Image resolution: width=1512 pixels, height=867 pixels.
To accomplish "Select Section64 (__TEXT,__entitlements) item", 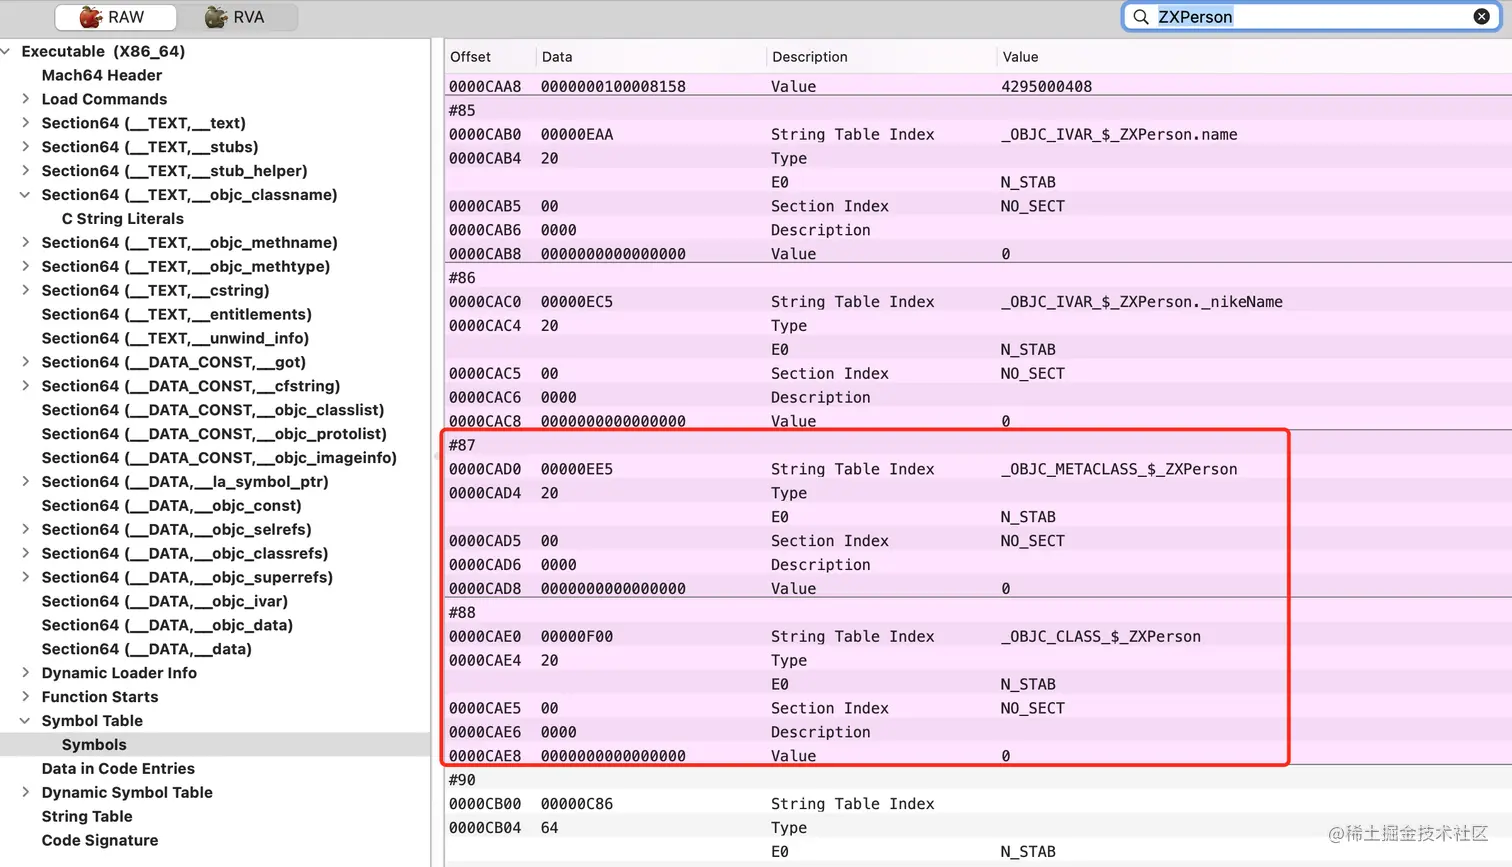I will [176, 315].
